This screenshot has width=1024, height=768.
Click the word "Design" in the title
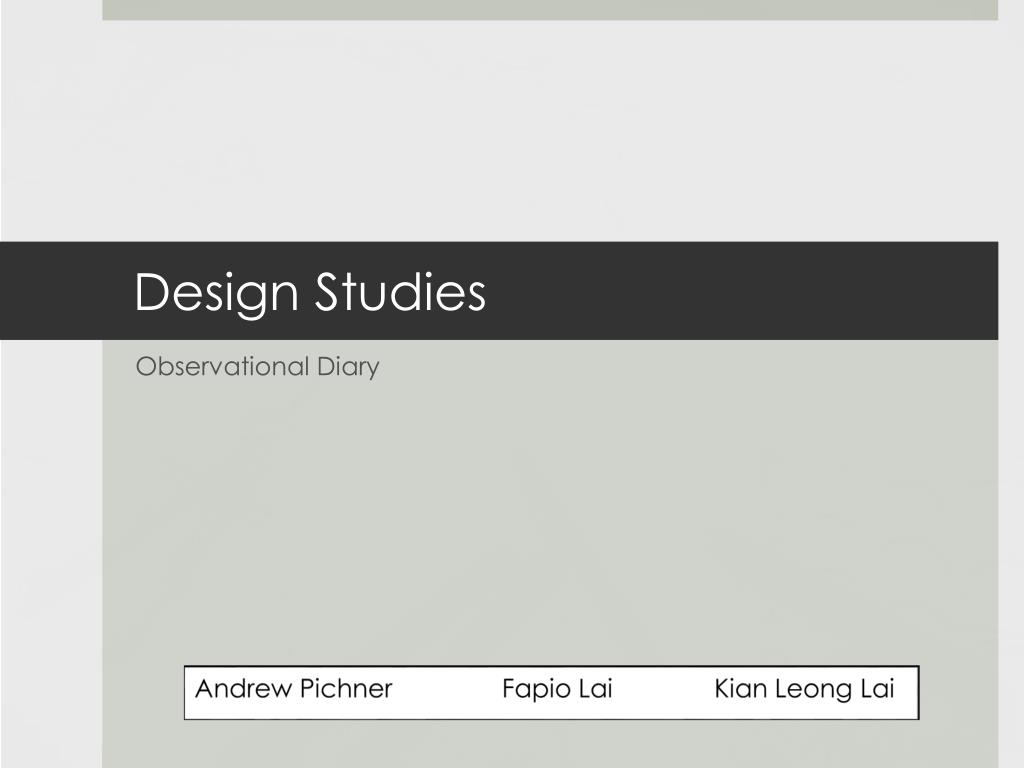click(x=216, y=293)
